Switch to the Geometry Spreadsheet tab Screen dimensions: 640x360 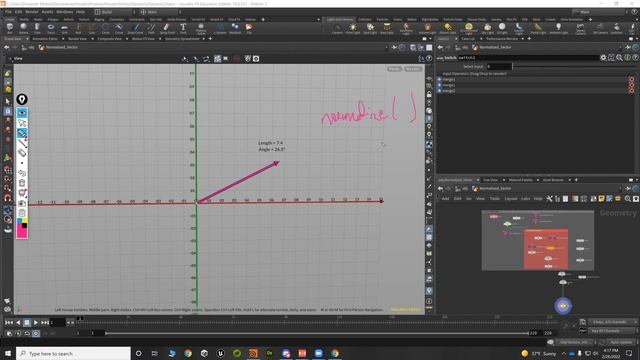[x=182, y=39]
